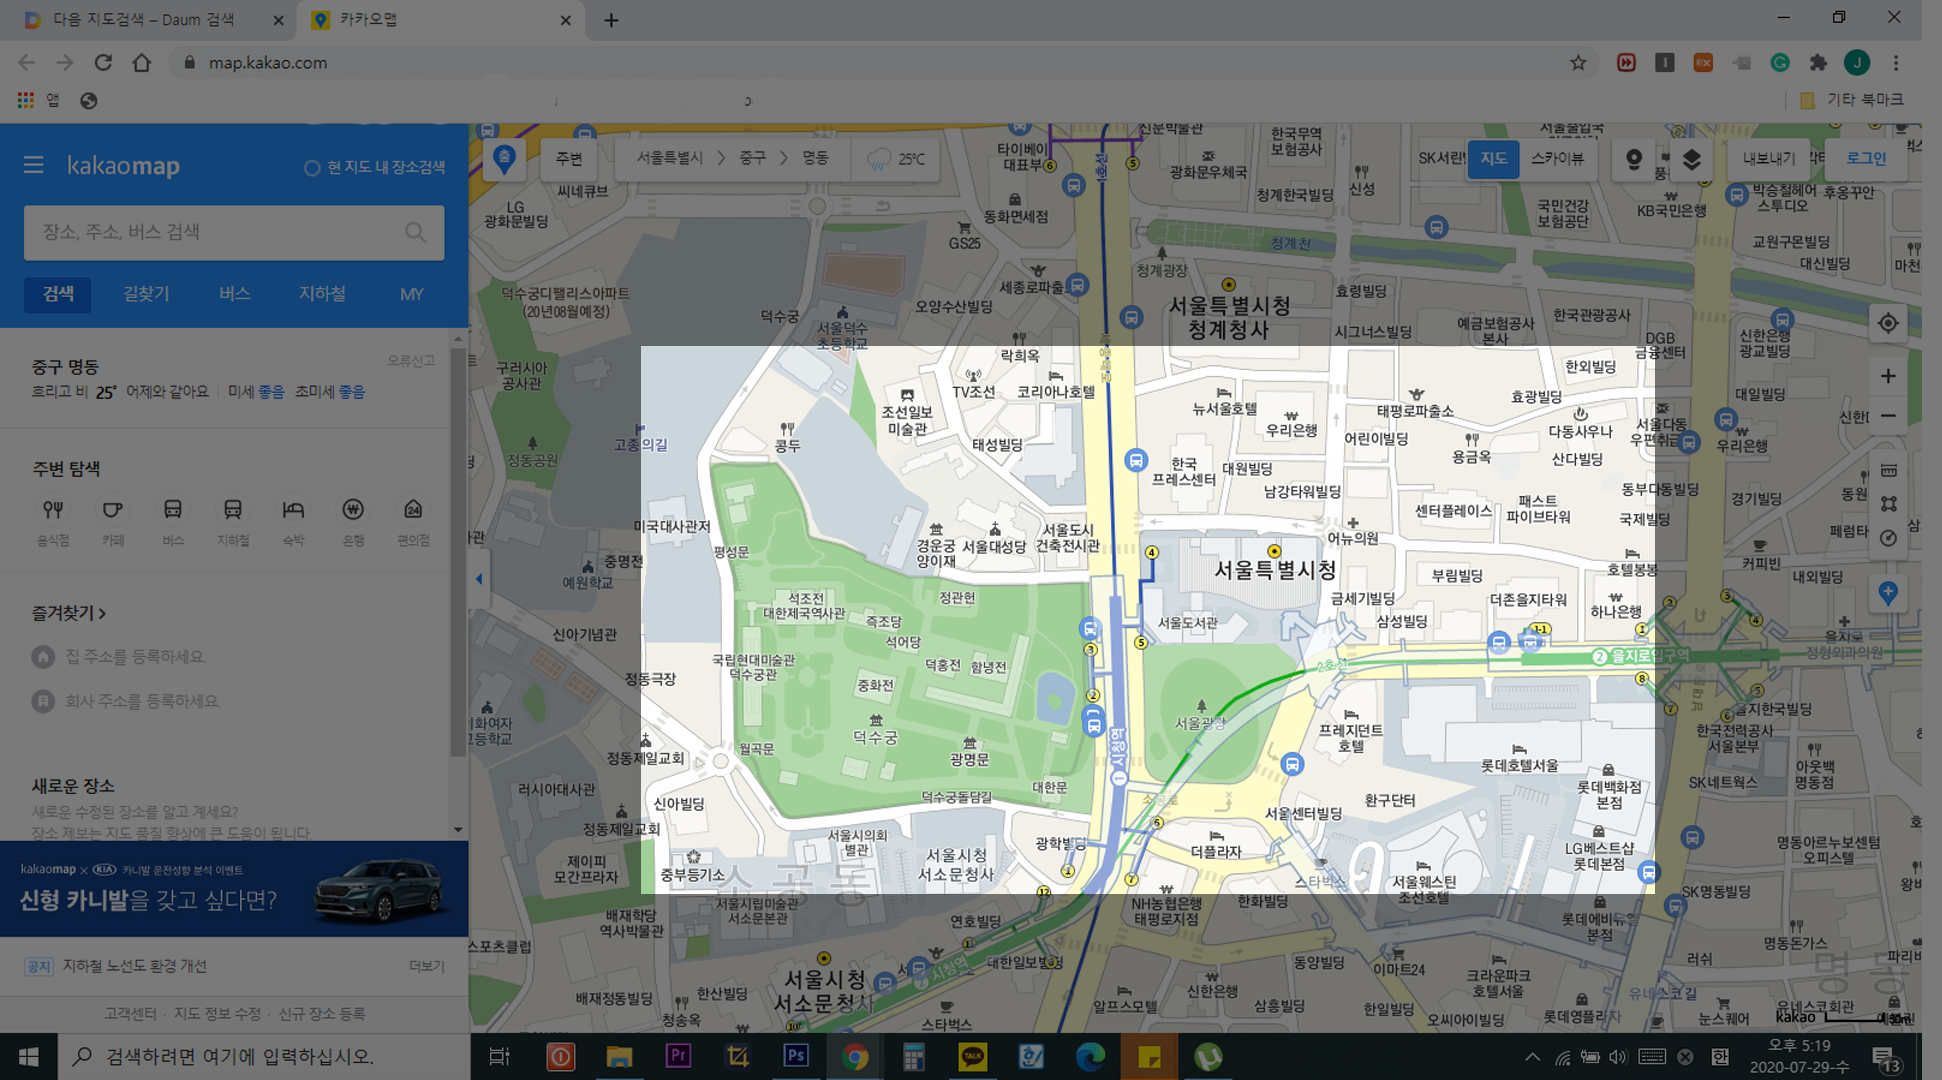Click the 25°C weather widget

point(896,159)
